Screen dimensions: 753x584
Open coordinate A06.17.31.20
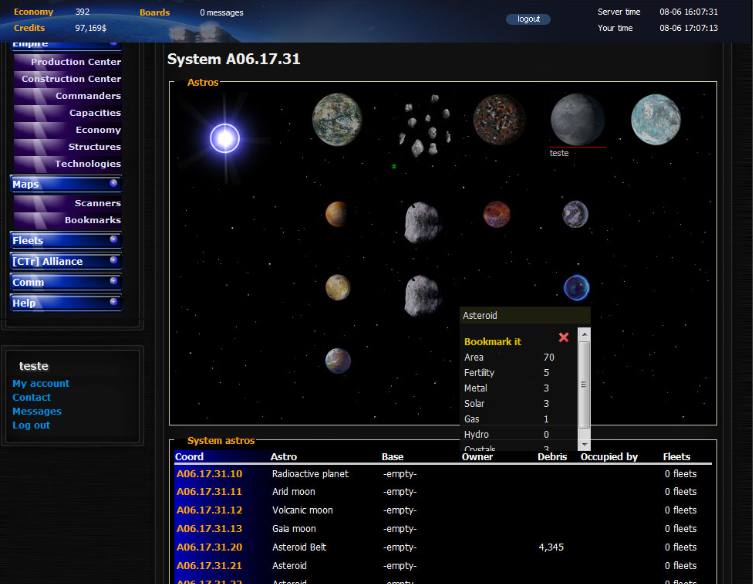pos(209,547)
